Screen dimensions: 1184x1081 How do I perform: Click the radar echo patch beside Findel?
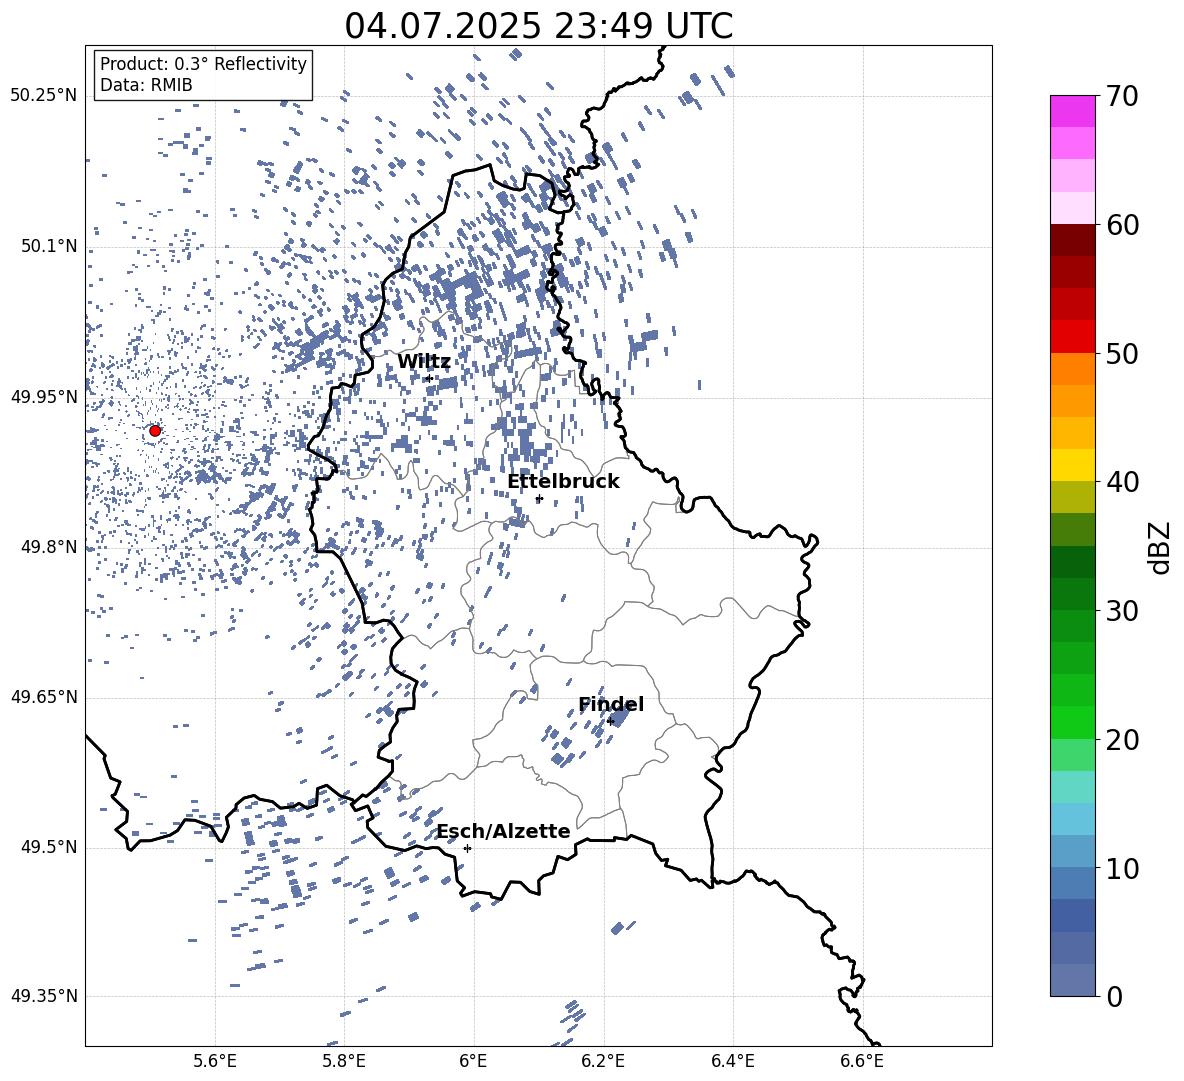point(620,716)
